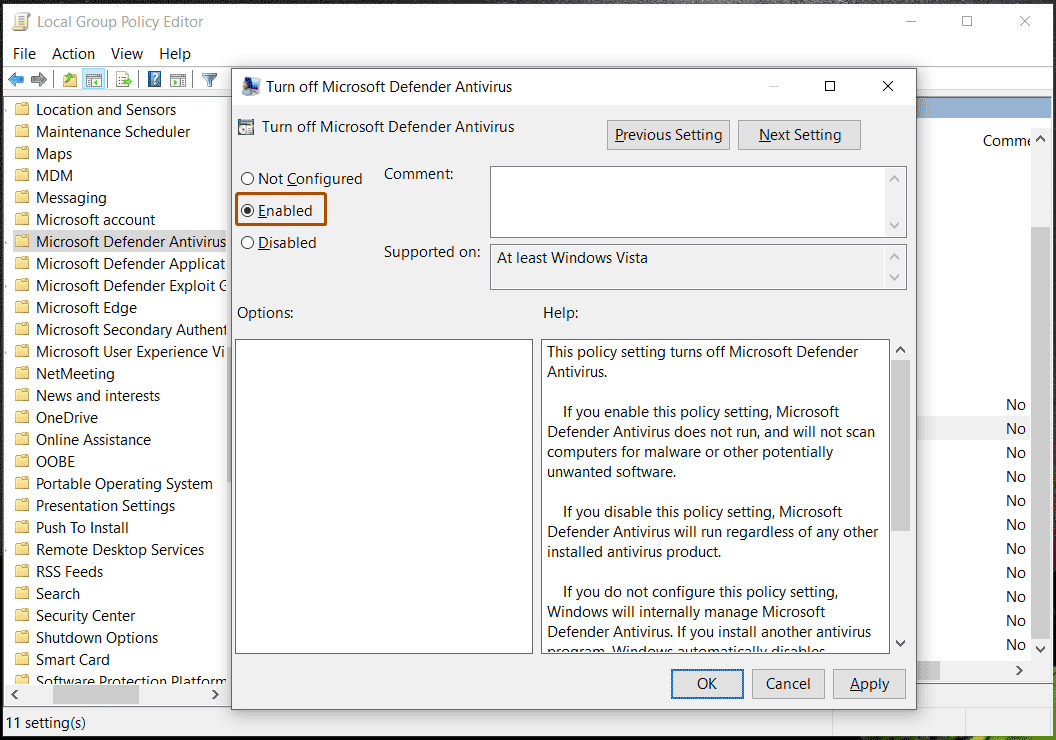Select Portable Operating System in the tree

tap(124, 483)
